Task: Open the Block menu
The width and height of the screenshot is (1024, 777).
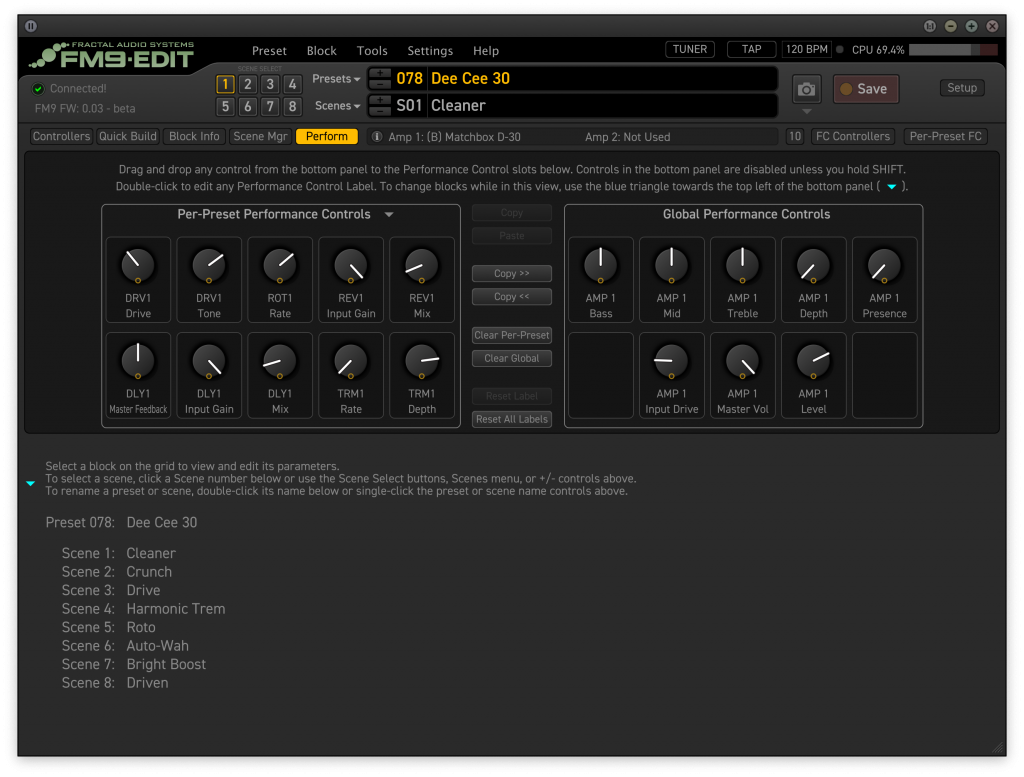Action: pyautogui.click(x=321, y=51)
